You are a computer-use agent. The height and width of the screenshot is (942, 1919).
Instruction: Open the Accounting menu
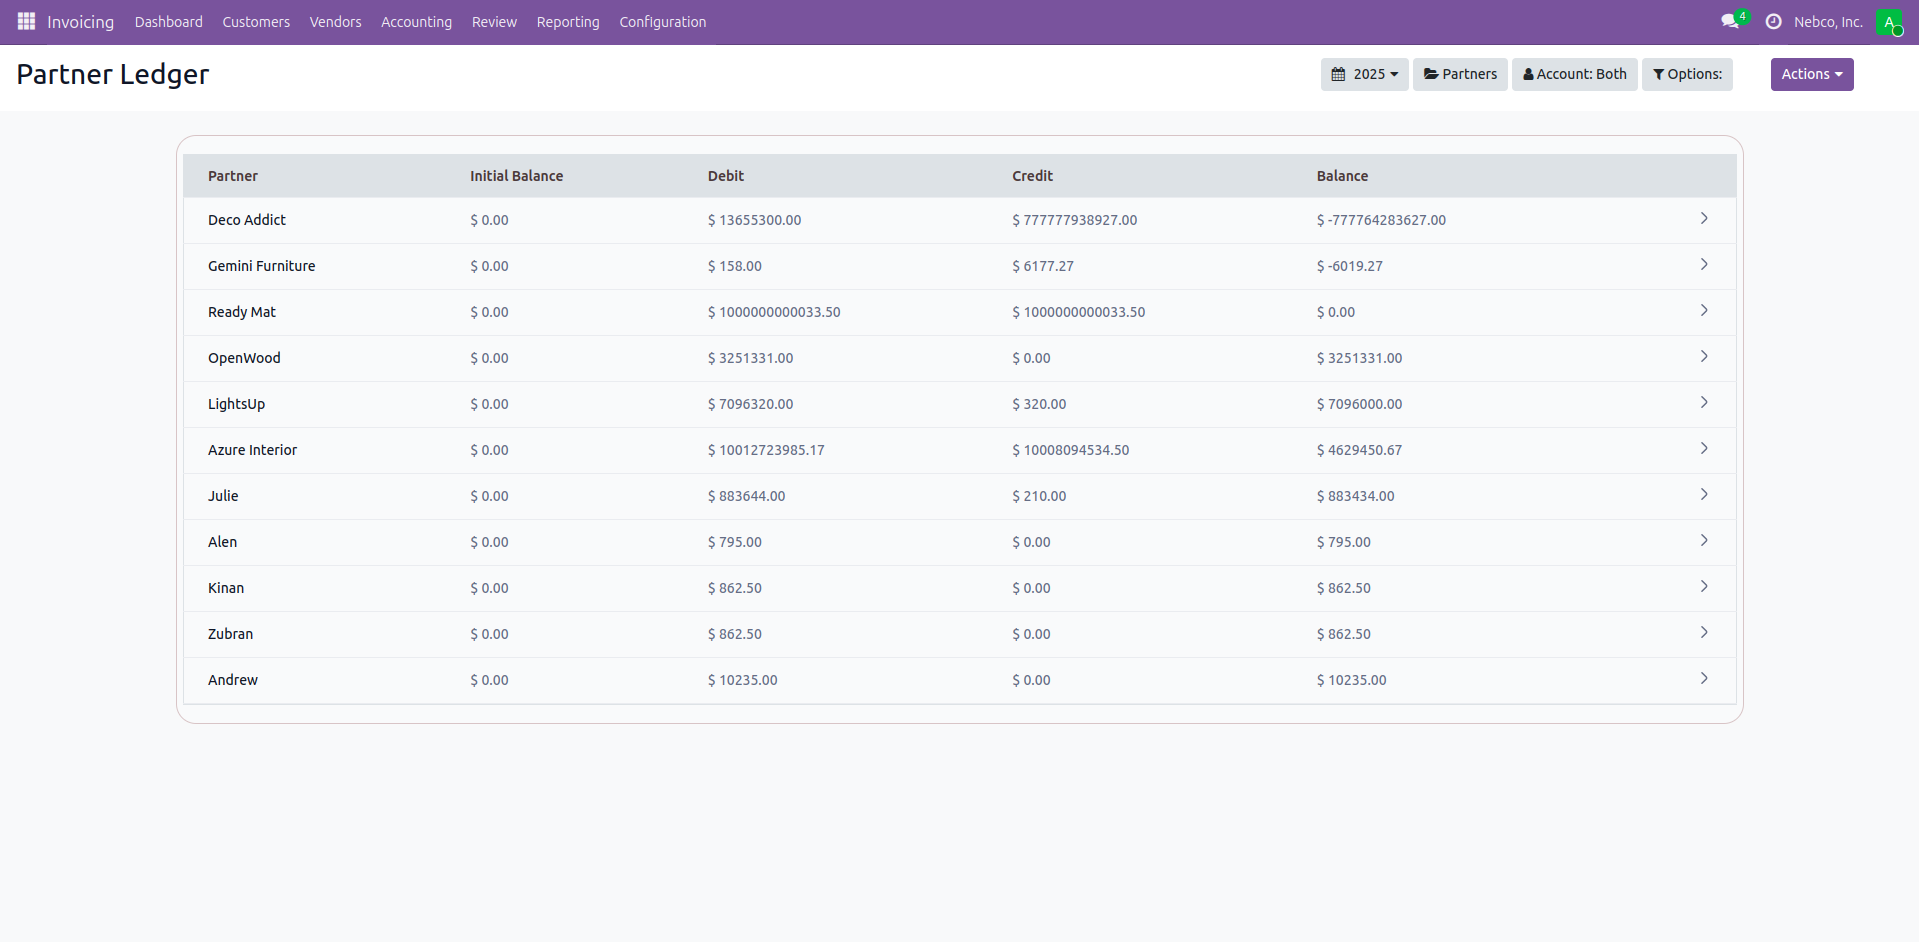click(x=416, y=22)
